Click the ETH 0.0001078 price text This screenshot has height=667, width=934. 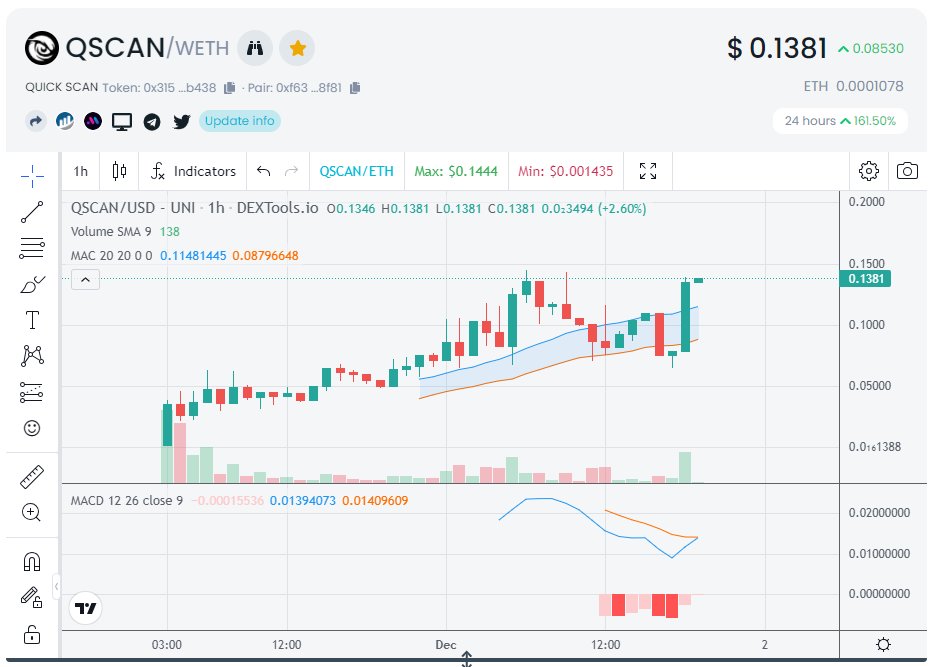point(853,86)
